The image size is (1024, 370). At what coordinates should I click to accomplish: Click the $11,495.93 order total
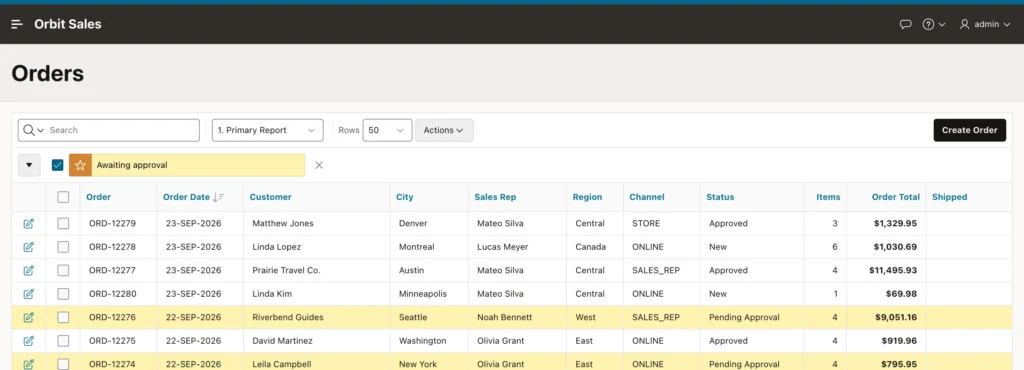click(893, 270)
